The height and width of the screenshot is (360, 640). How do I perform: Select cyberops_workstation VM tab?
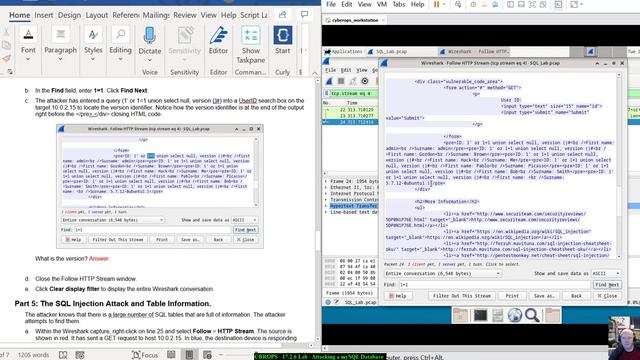[355, 20]
